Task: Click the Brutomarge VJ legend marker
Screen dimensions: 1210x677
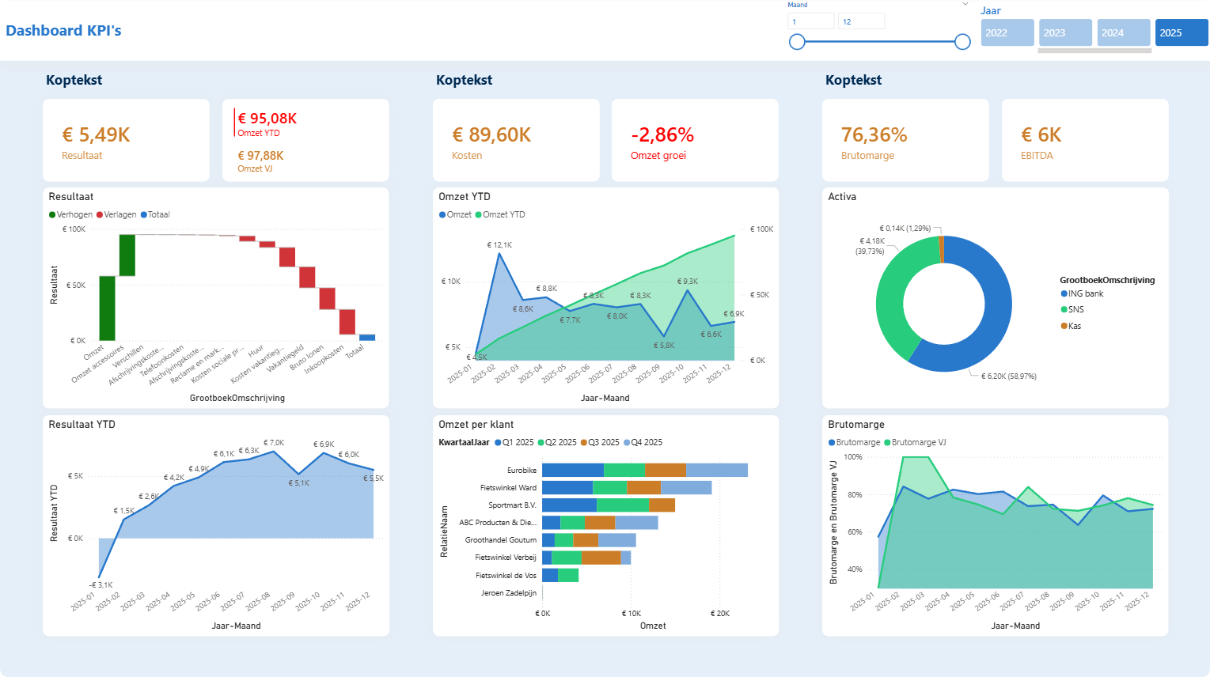Action: [x=886, y=442]
